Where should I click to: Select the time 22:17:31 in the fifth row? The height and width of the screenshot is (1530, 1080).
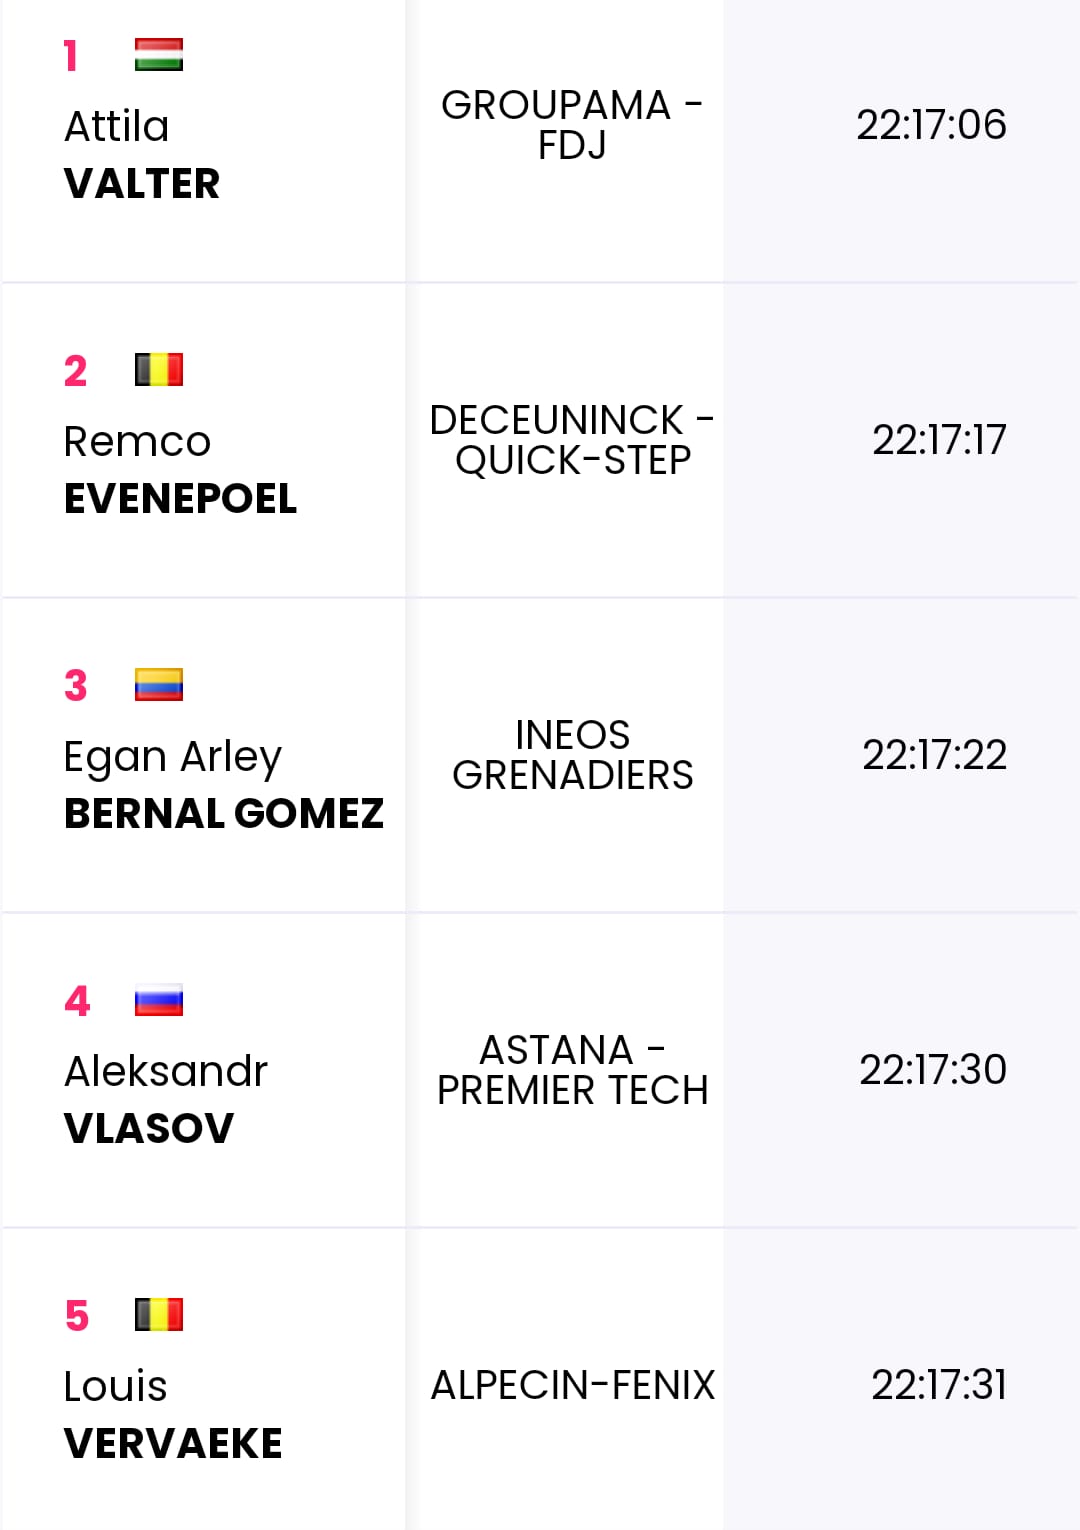click(x=939, y=1385)
